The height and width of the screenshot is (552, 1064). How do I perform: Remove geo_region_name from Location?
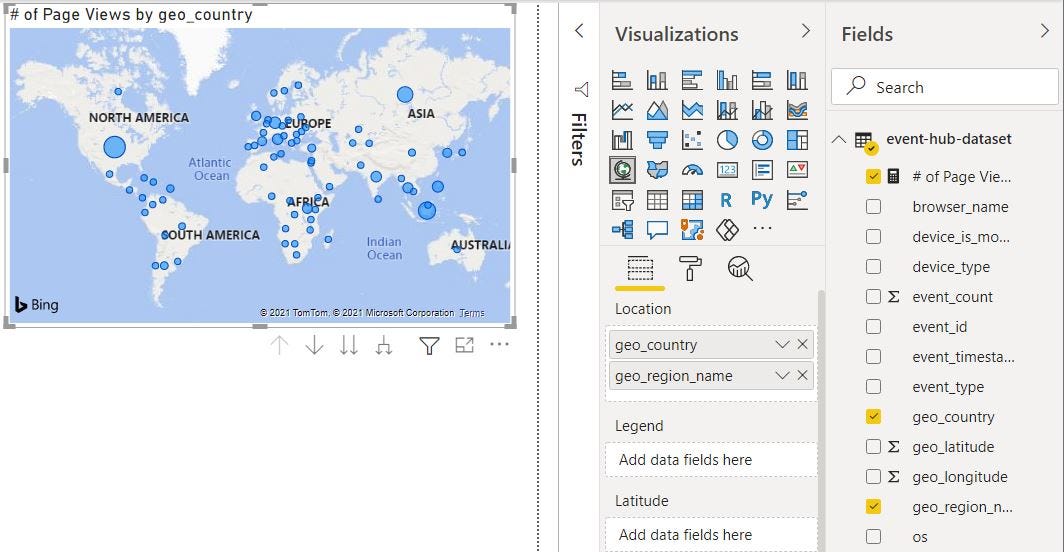(802, 376)
